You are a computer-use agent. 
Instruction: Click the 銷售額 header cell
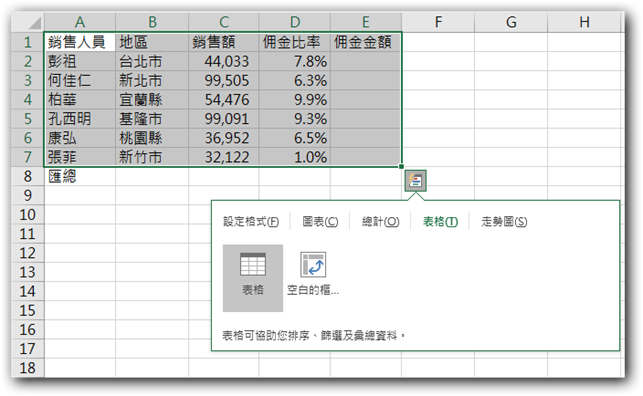point(224,42)
